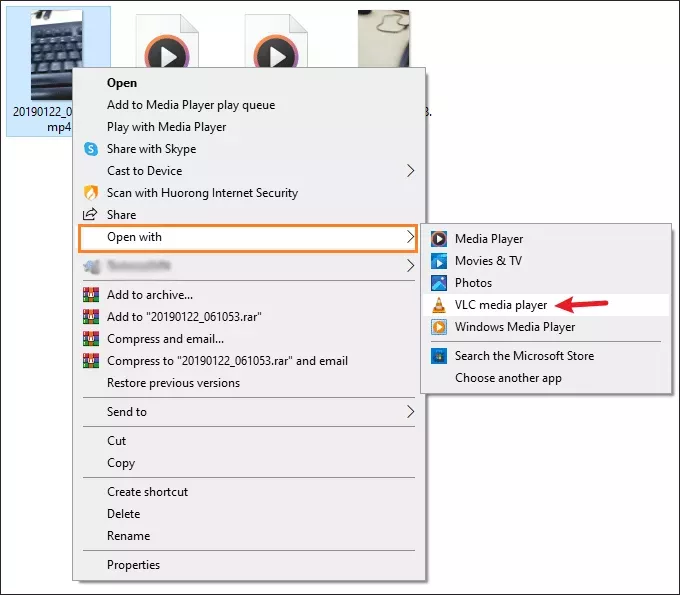The width and height of the screenshot is (680, 595).
Task: Click the Movies & TV app icon
Action: [439, 261]
